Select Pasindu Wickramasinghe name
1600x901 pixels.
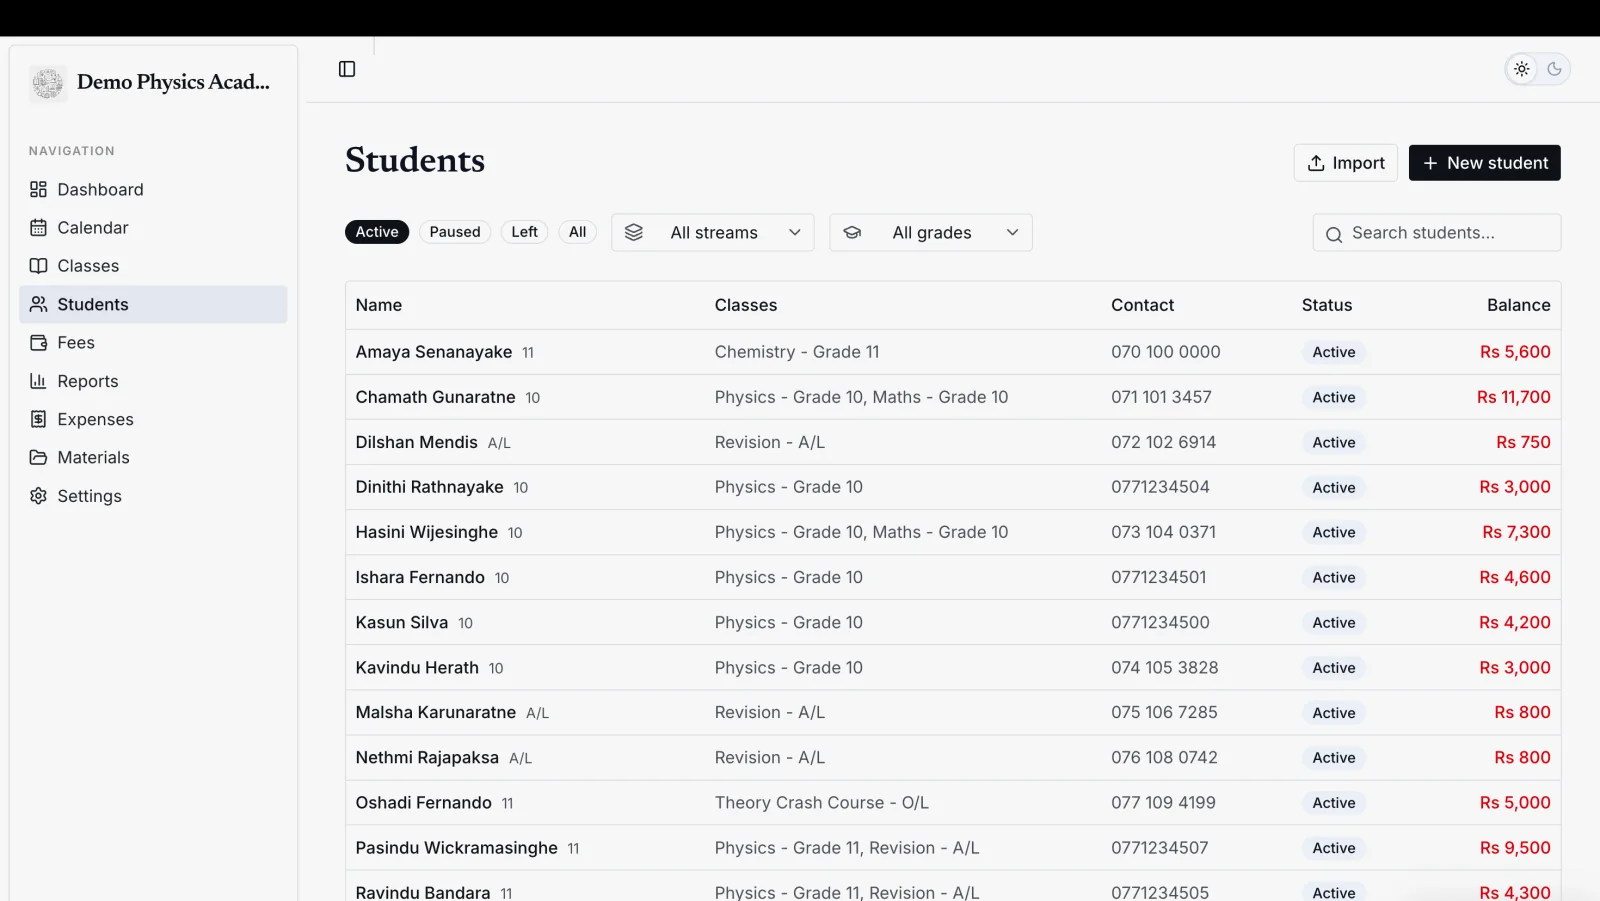pyautogui.click(x=457, y=847)
